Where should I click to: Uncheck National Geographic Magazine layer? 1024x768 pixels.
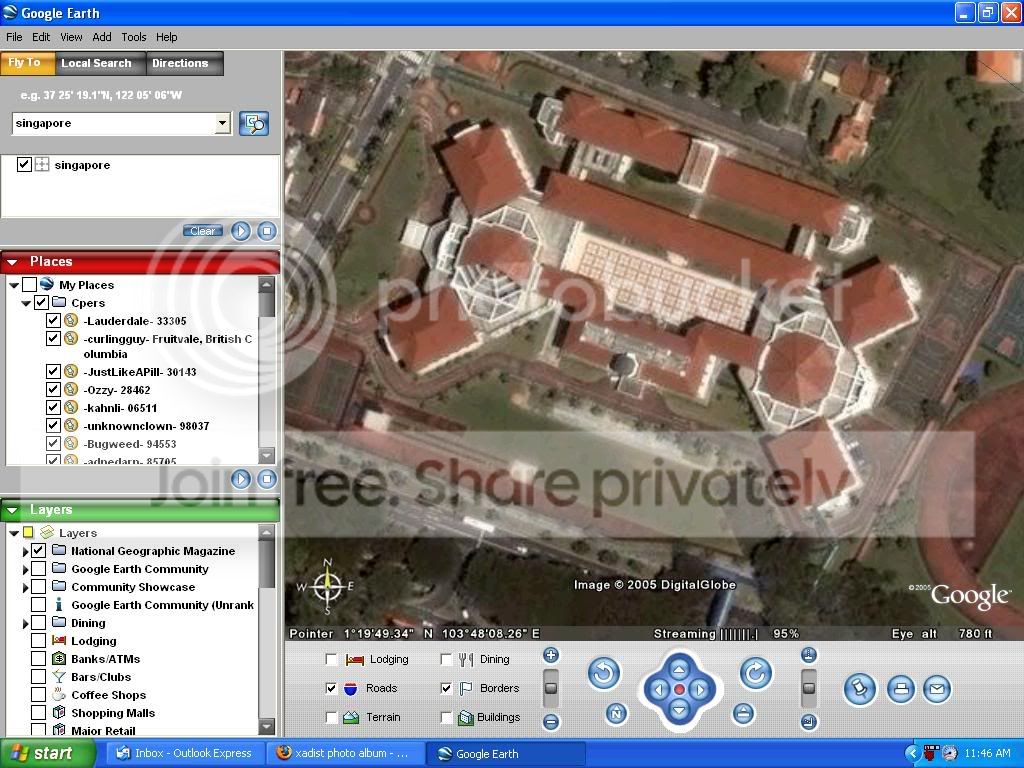point(39,551)
